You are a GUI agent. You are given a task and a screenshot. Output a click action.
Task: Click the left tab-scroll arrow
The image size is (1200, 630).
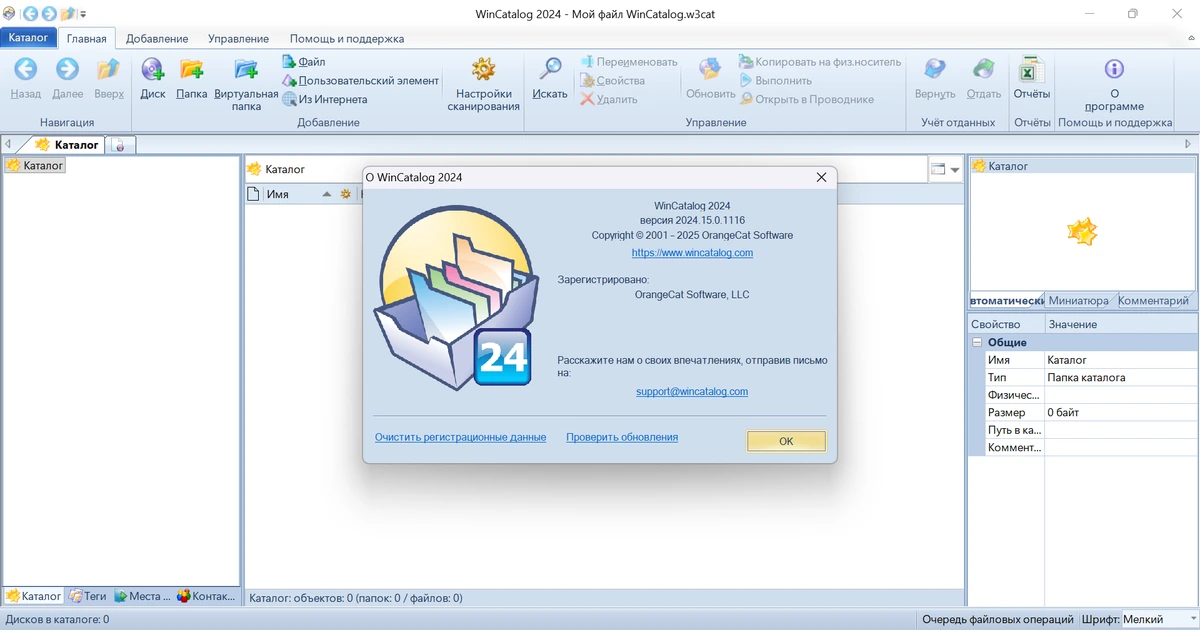pyautogui.click(x=8, y=145)
